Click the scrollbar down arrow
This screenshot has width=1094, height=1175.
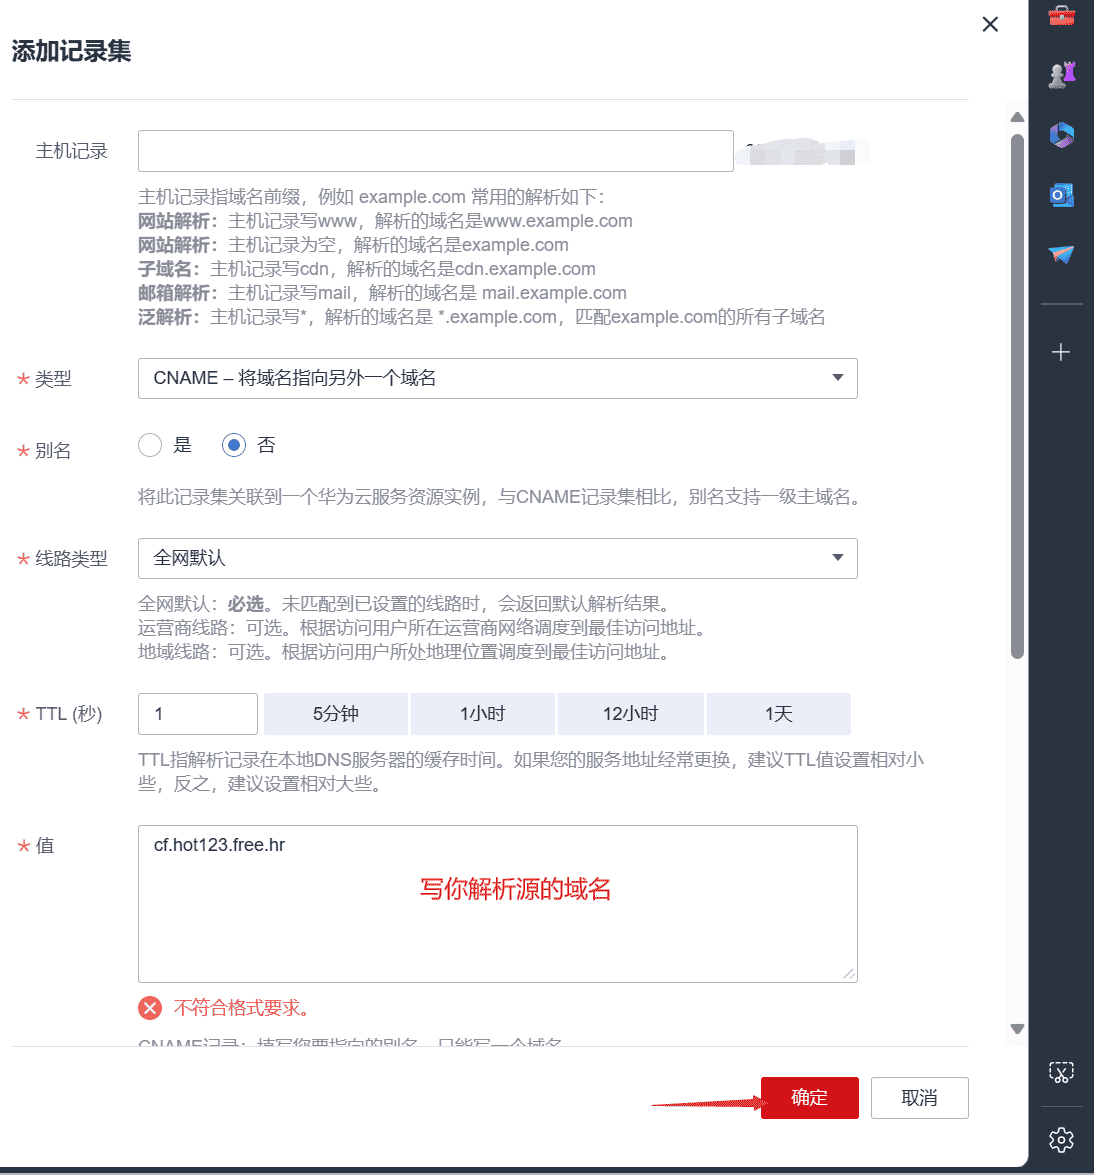tap(1017, 1029)
